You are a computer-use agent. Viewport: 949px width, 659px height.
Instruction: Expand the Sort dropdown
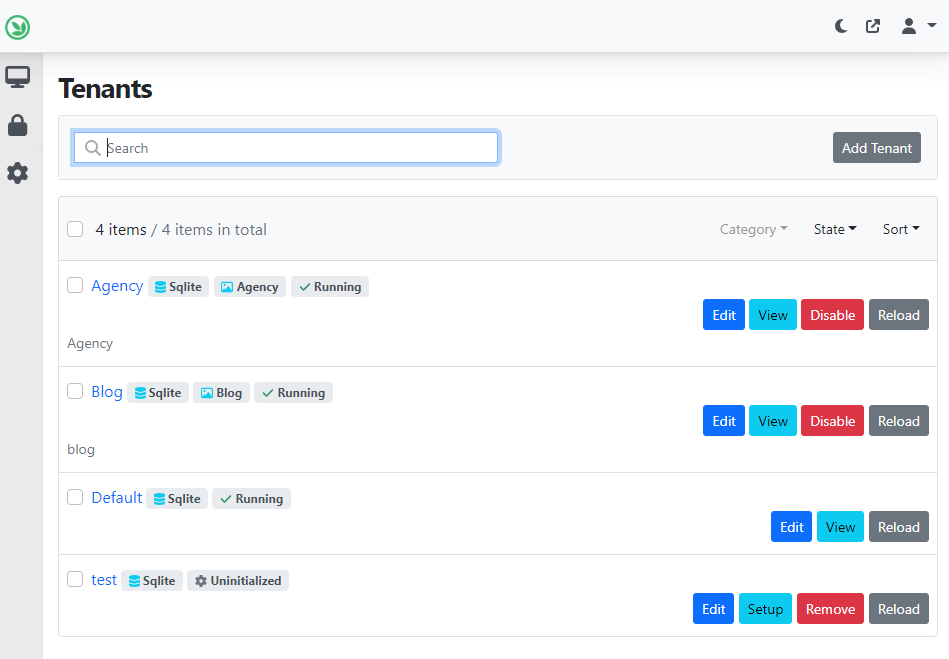[901, 229]
